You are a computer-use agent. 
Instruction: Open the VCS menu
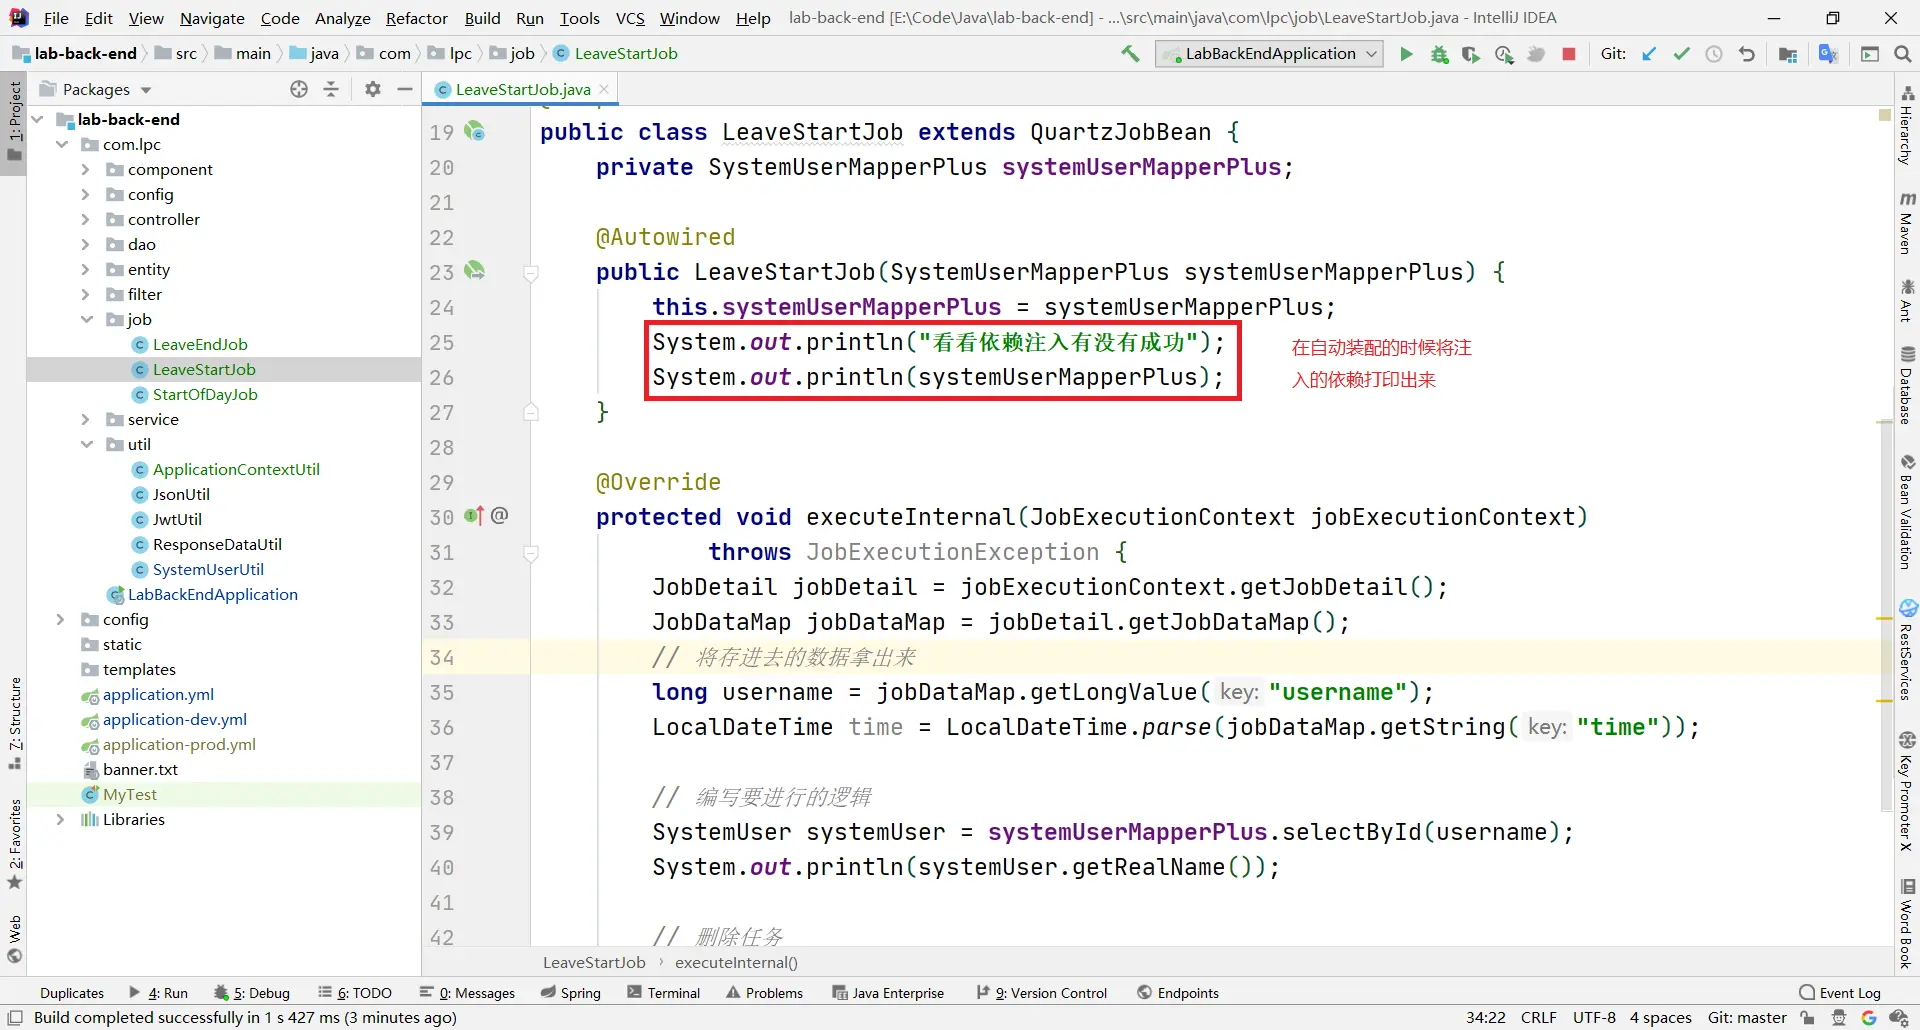[x=630, y=18]
